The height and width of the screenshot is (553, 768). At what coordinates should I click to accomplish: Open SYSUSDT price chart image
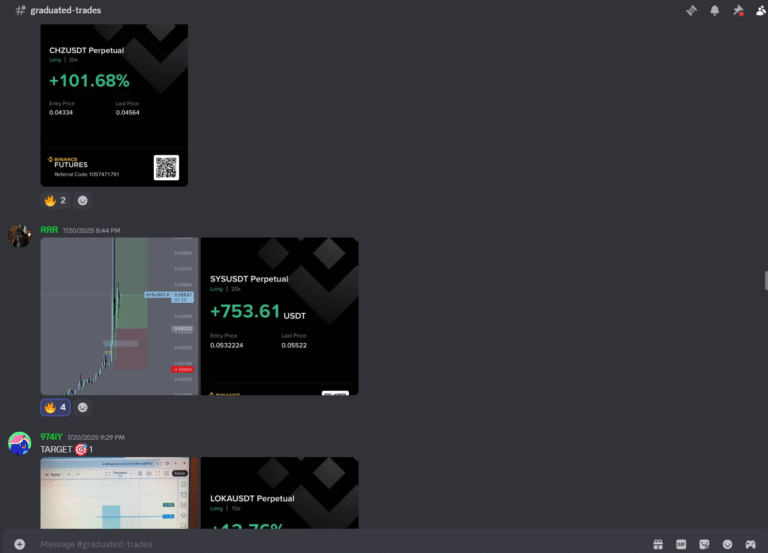point(118,316)
